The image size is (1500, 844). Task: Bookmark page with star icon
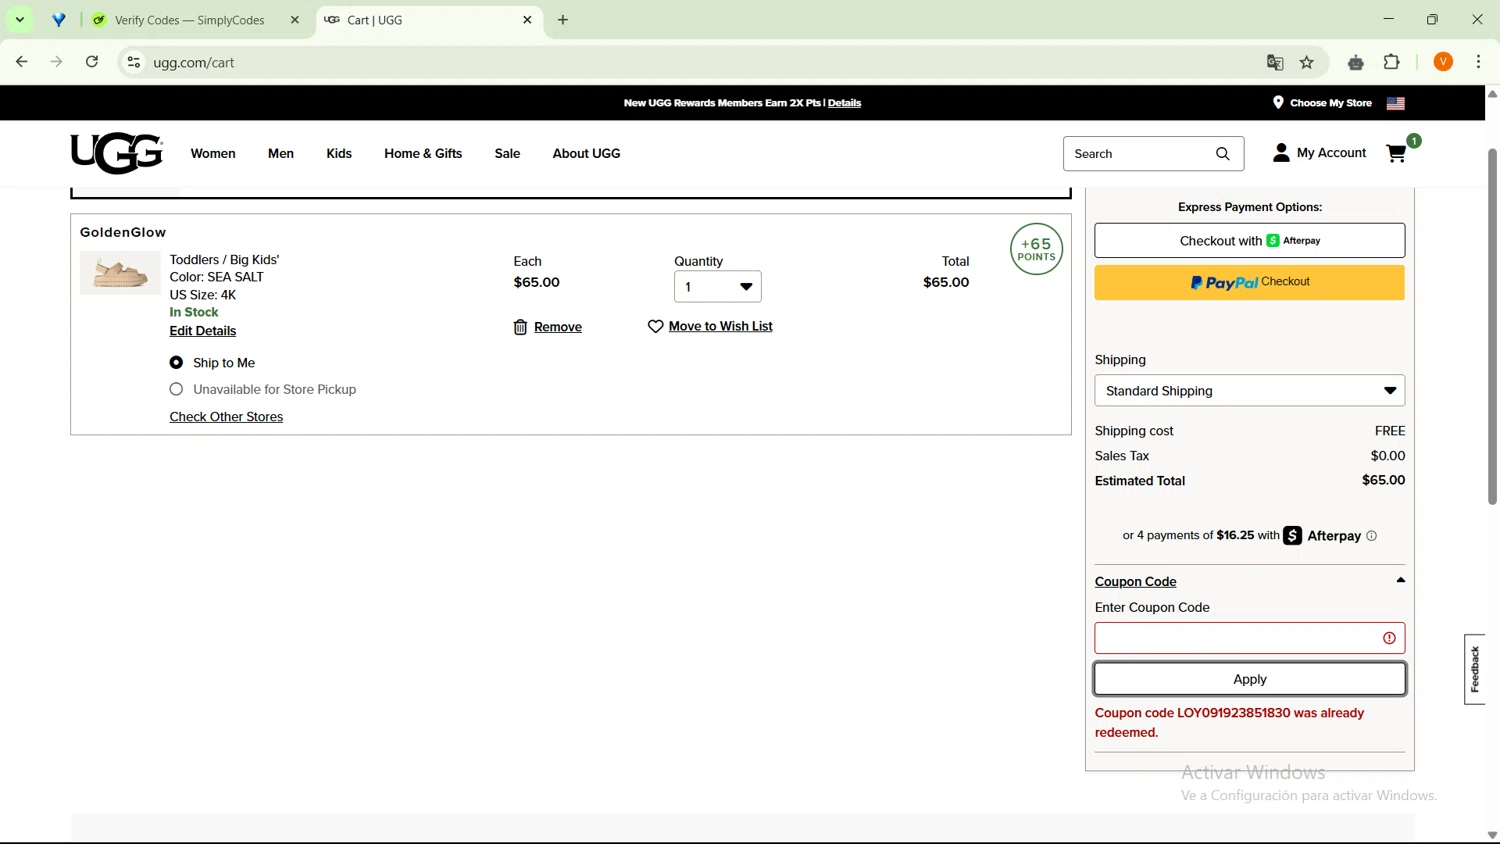point(1306,62)
